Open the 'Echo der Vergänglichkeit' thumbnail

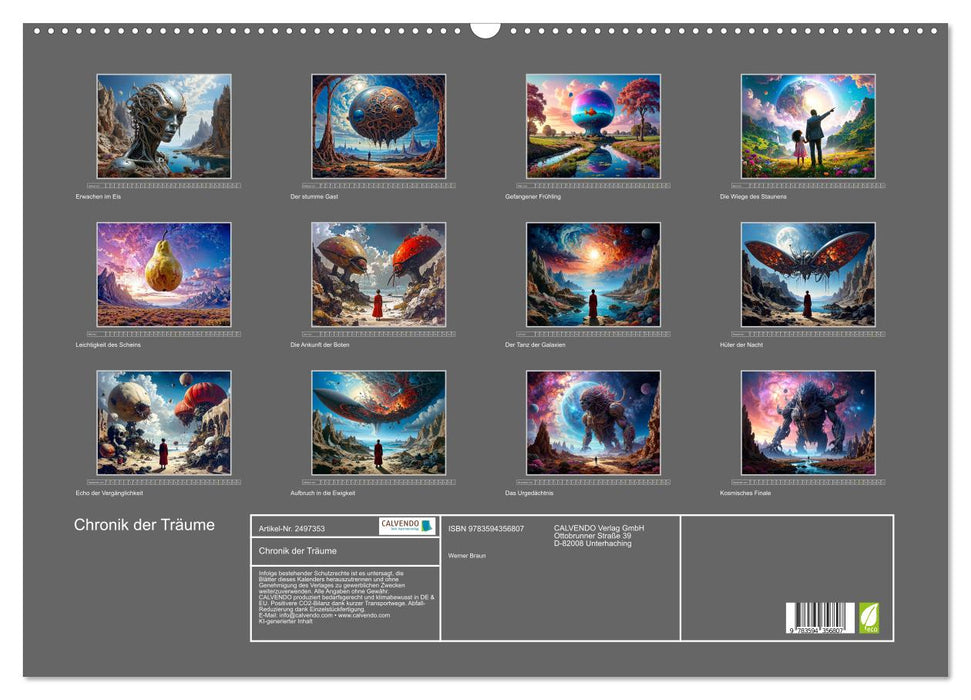pyautogui.click(x=163, y=422)
